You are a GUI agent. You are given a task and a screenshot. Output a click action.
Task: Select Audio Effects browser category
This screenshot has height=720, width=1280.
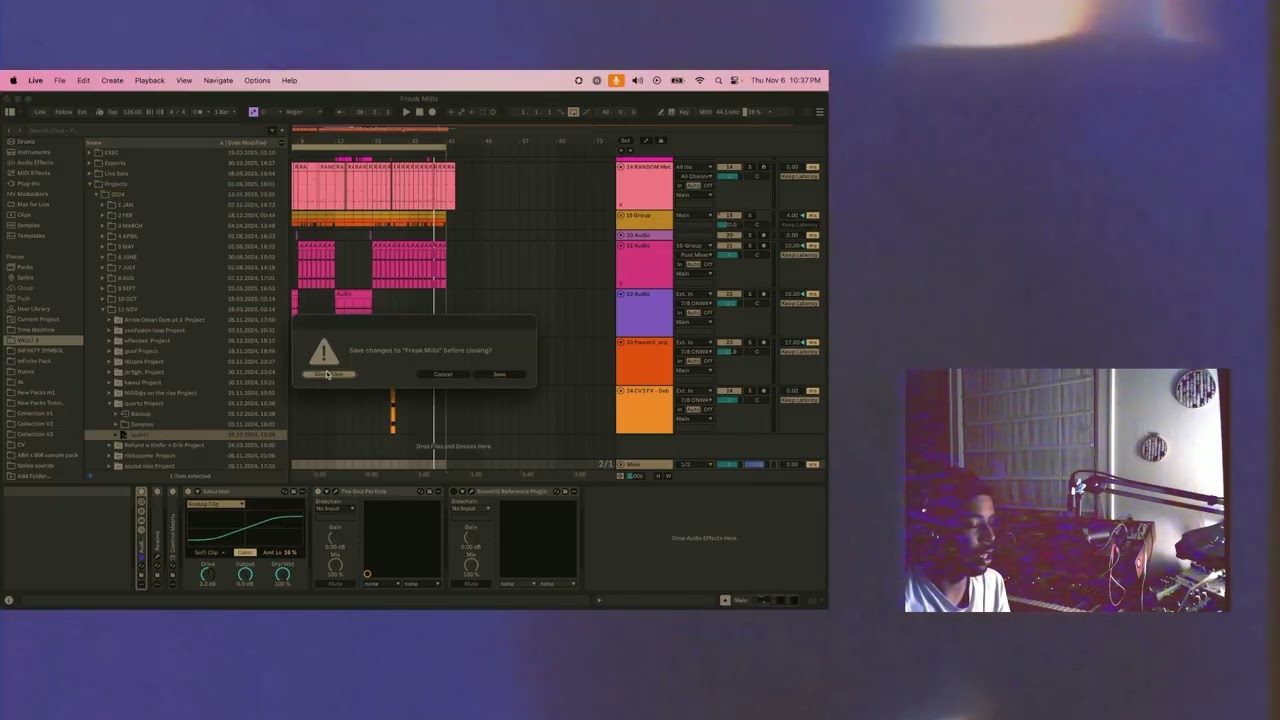[35, 162]
